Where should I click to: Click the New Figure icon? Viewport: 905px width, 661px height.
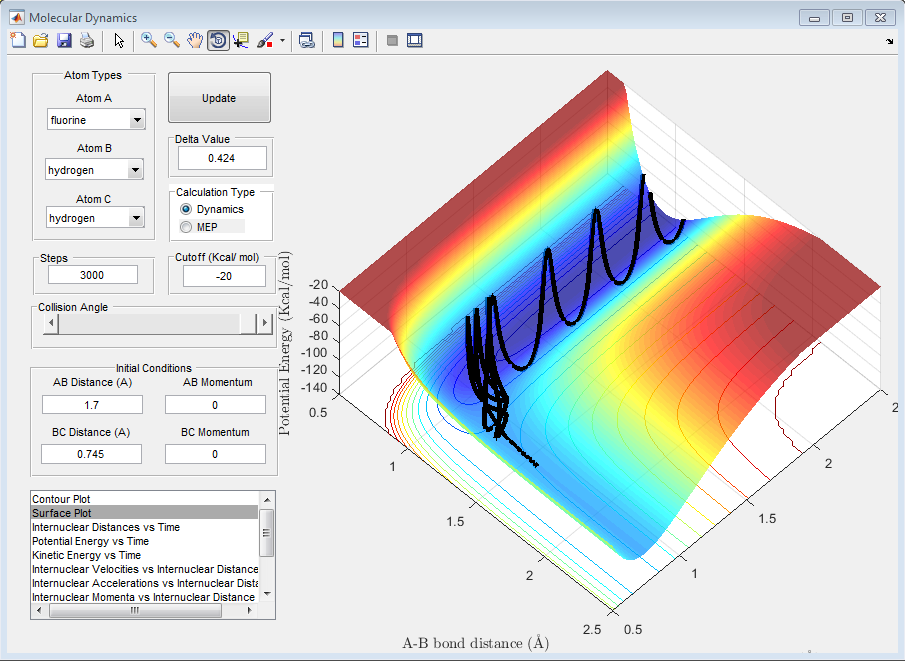18,41
